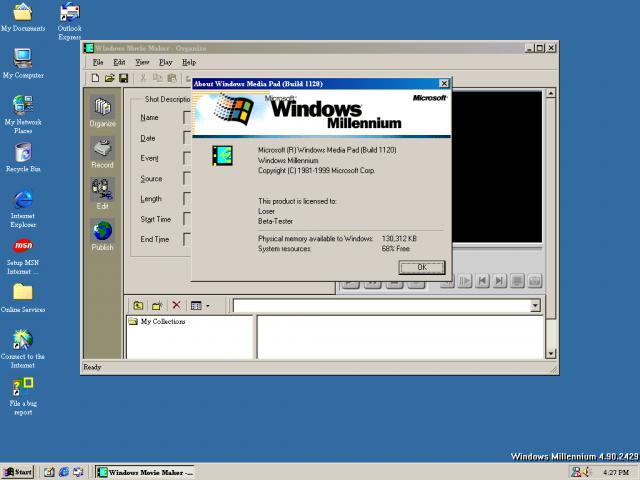Click Show Desktop quick launch icon
Viewport: 640px width, 480px height.
[x=49, y=472]
